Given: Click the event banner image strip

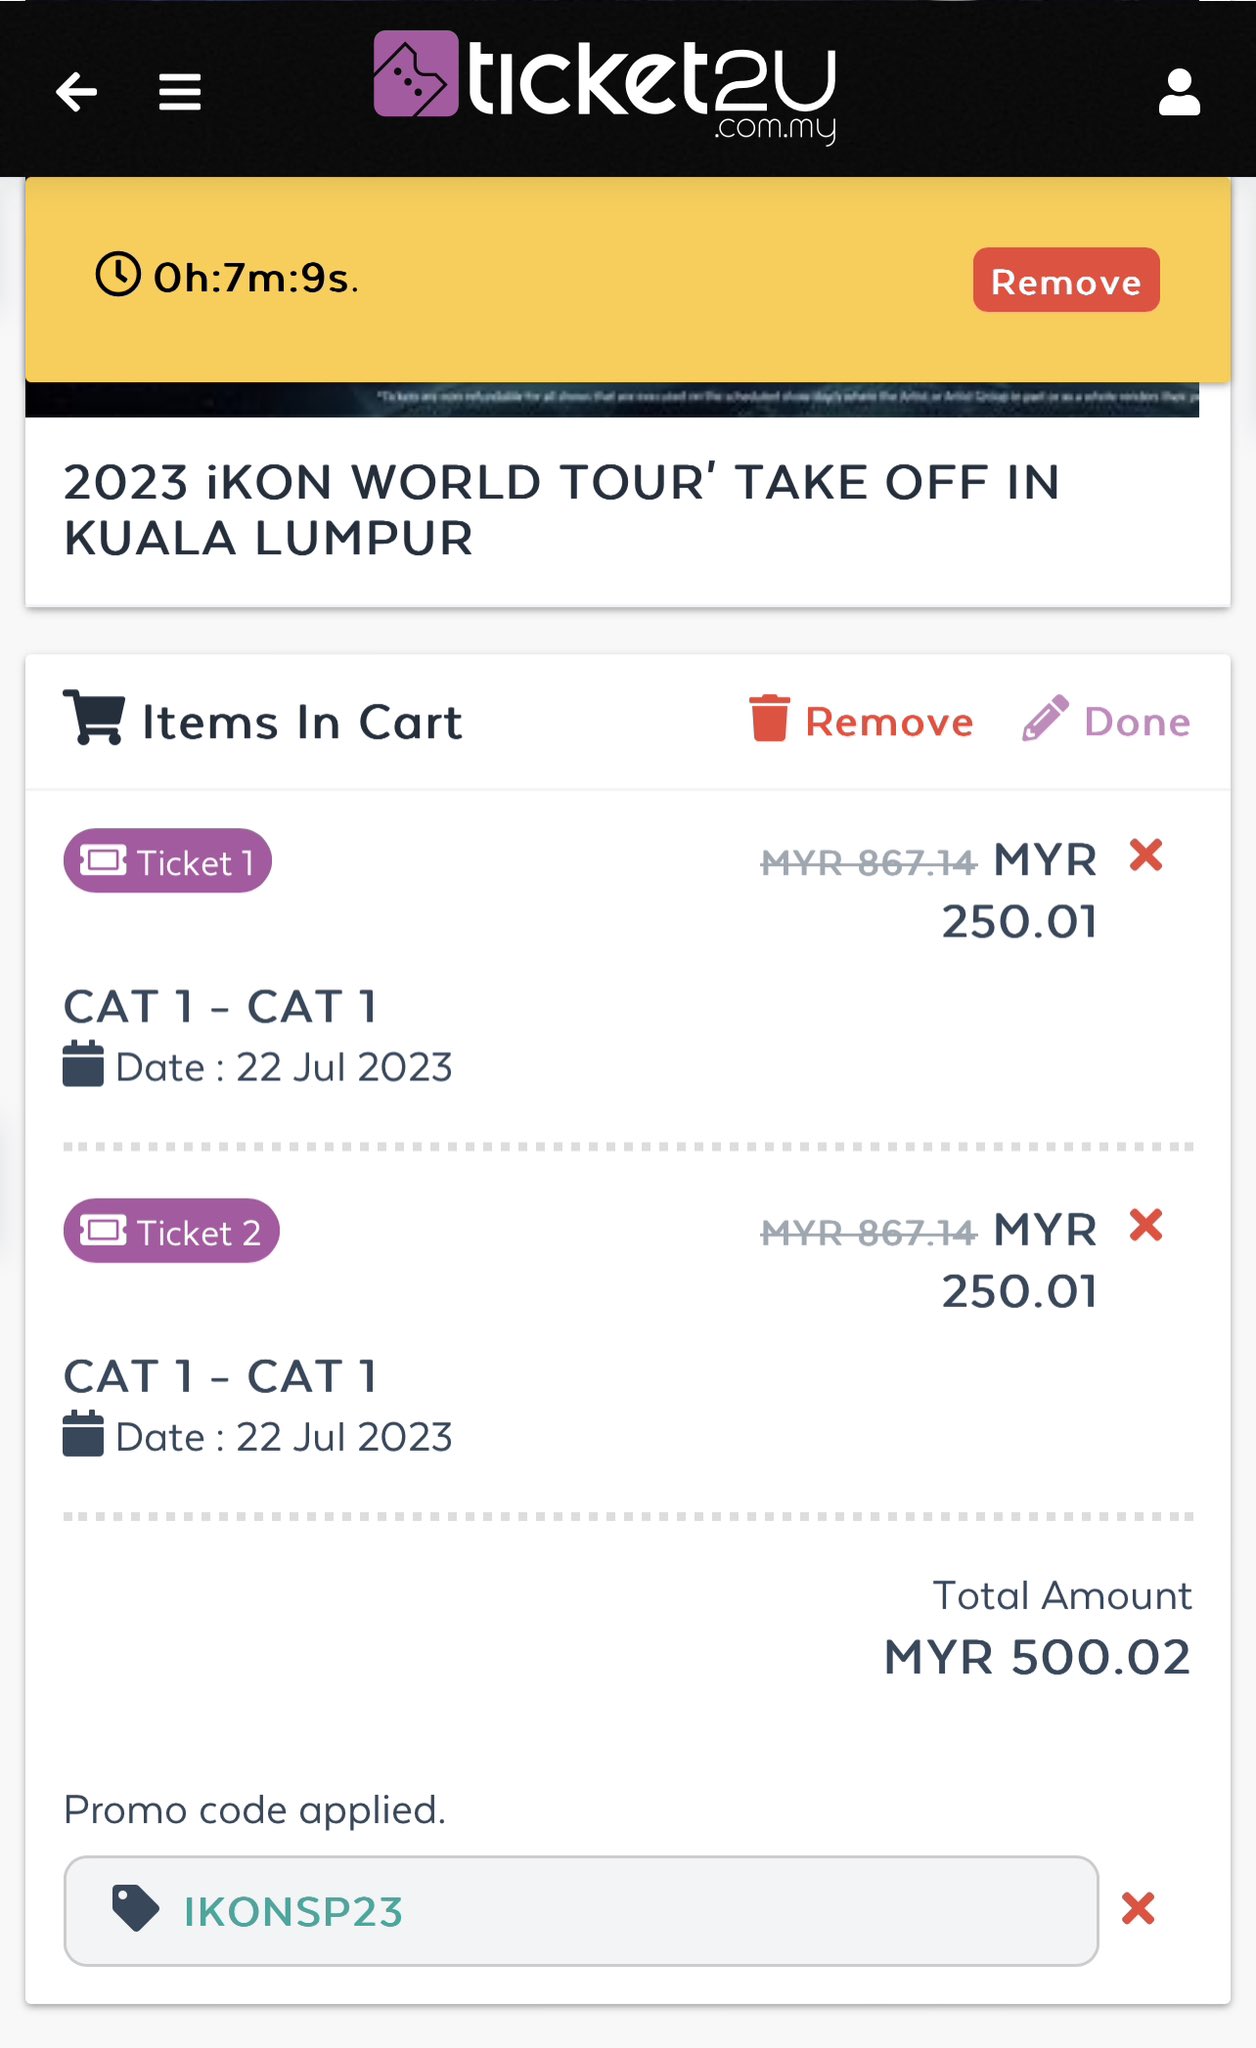Looking at the screenshot, I should [x=612, y=399].
